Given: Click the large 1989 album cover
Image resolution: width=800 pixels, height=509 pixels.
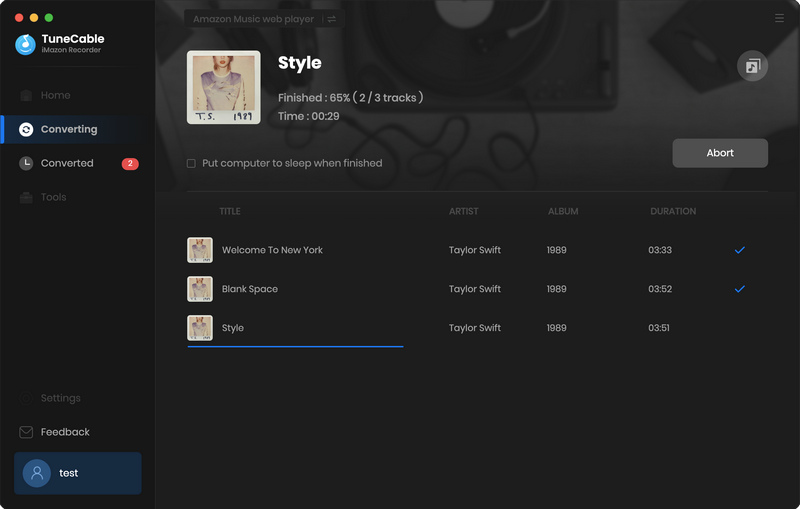Looking at the screenshot, I should pyautogui.click(x=223, y=87).
